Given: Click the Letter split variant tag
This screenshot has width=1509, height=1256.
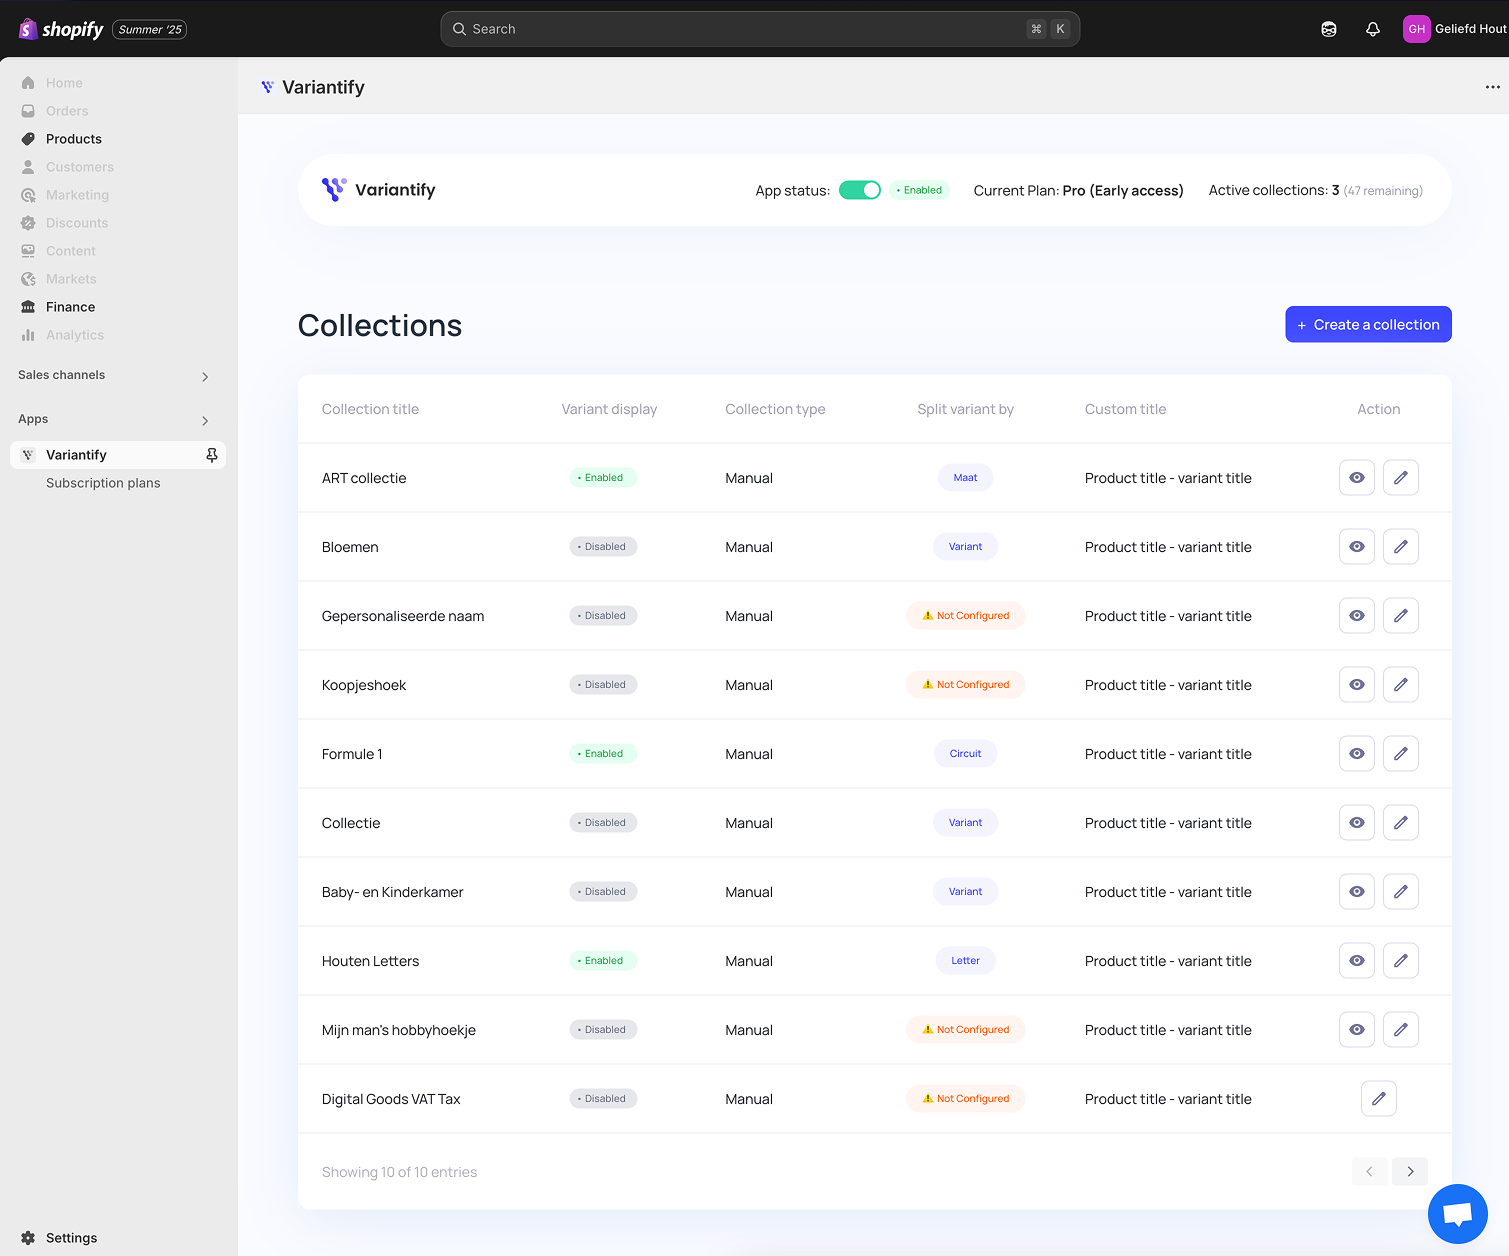Looking at the screenshot, I should 966,961.
